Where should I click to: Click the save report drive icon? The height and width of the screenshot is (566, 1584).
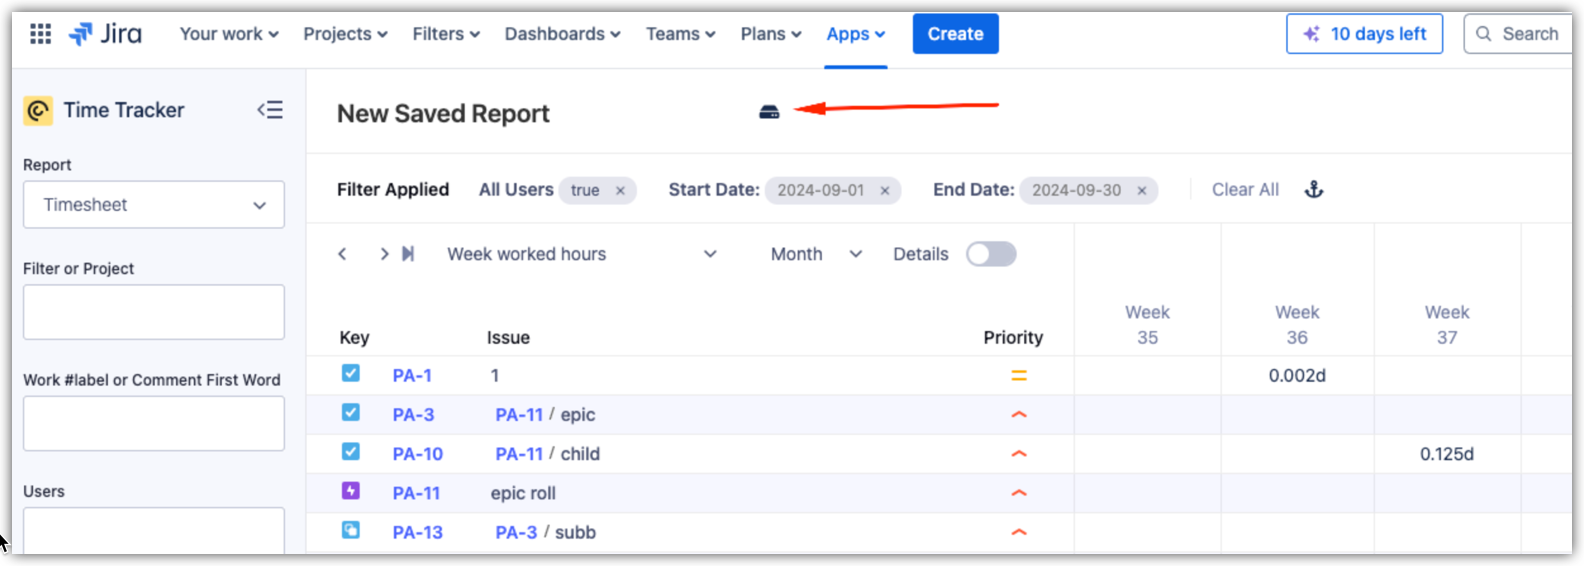pyautogui.click(x=769, y=112)
